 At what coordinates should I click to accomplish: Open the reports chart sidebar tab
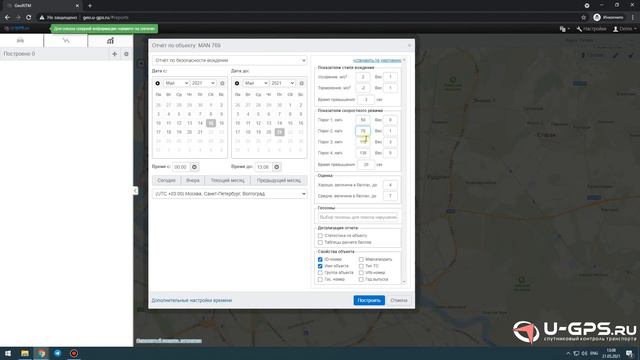pos(110,40)
